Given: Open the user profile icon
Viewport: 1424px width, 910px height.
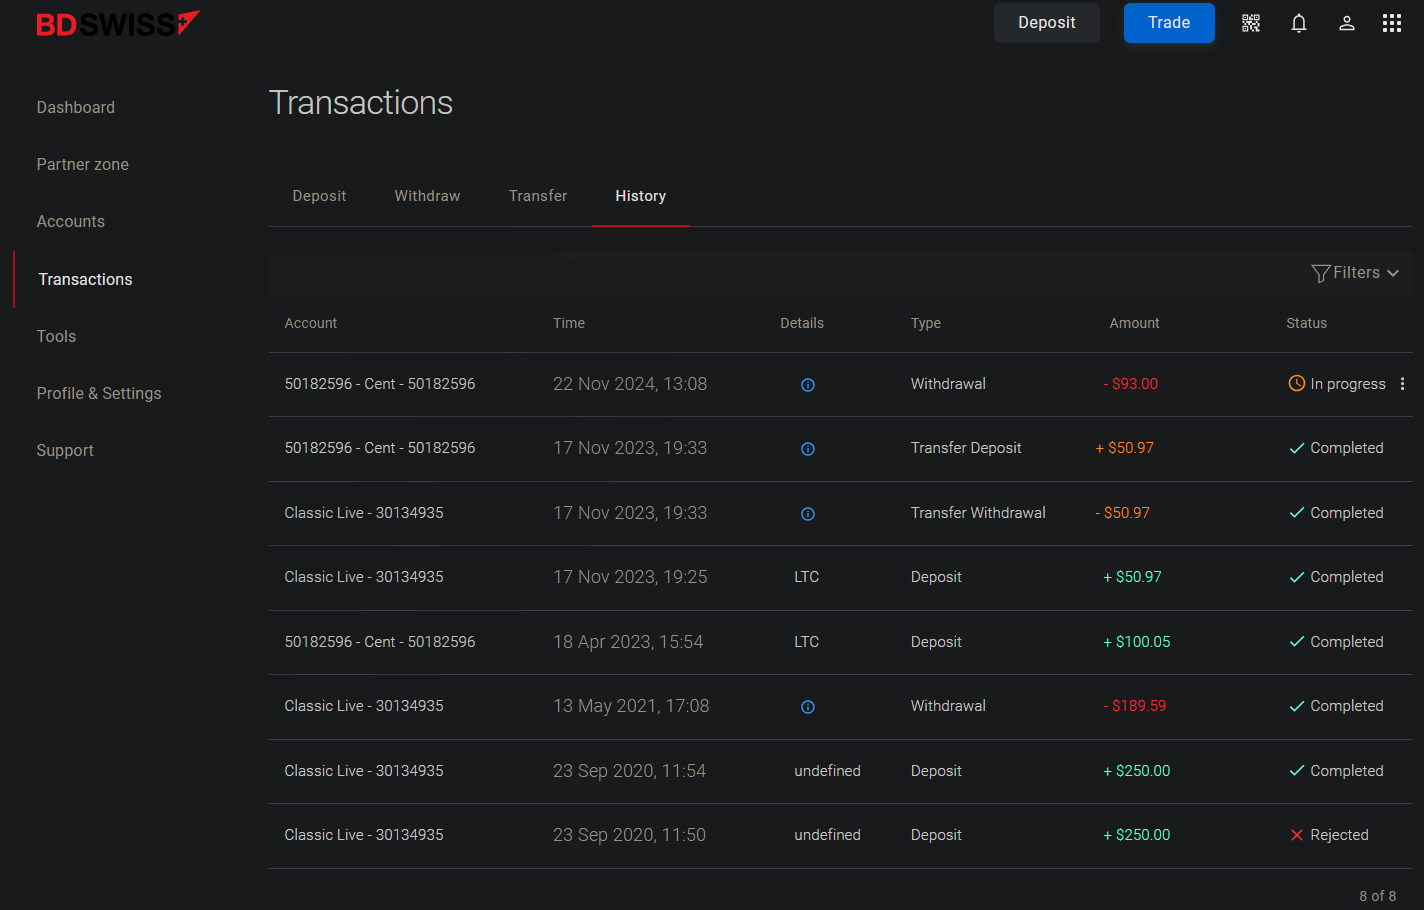Looking at the screenshot, I should (x=1346, y=23).
